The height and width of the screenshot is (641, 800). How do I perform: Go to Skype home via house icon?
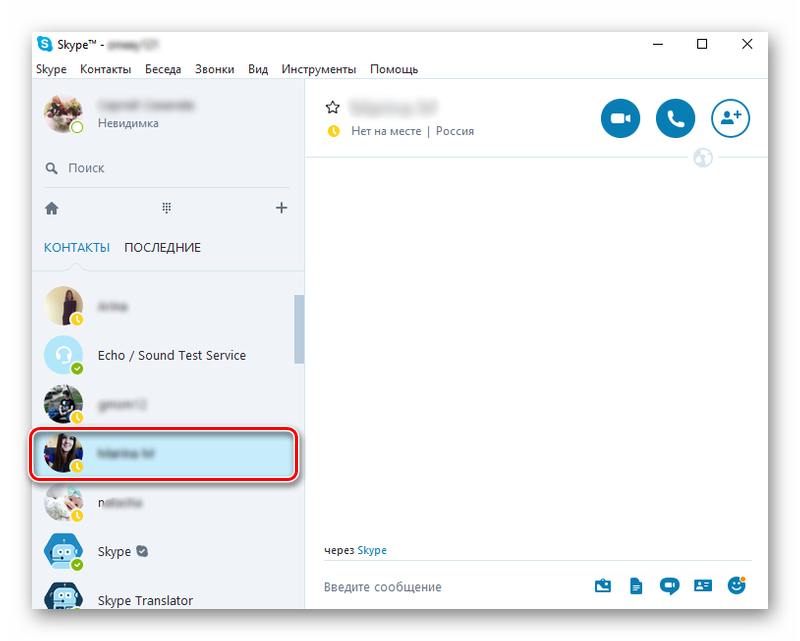52,208
